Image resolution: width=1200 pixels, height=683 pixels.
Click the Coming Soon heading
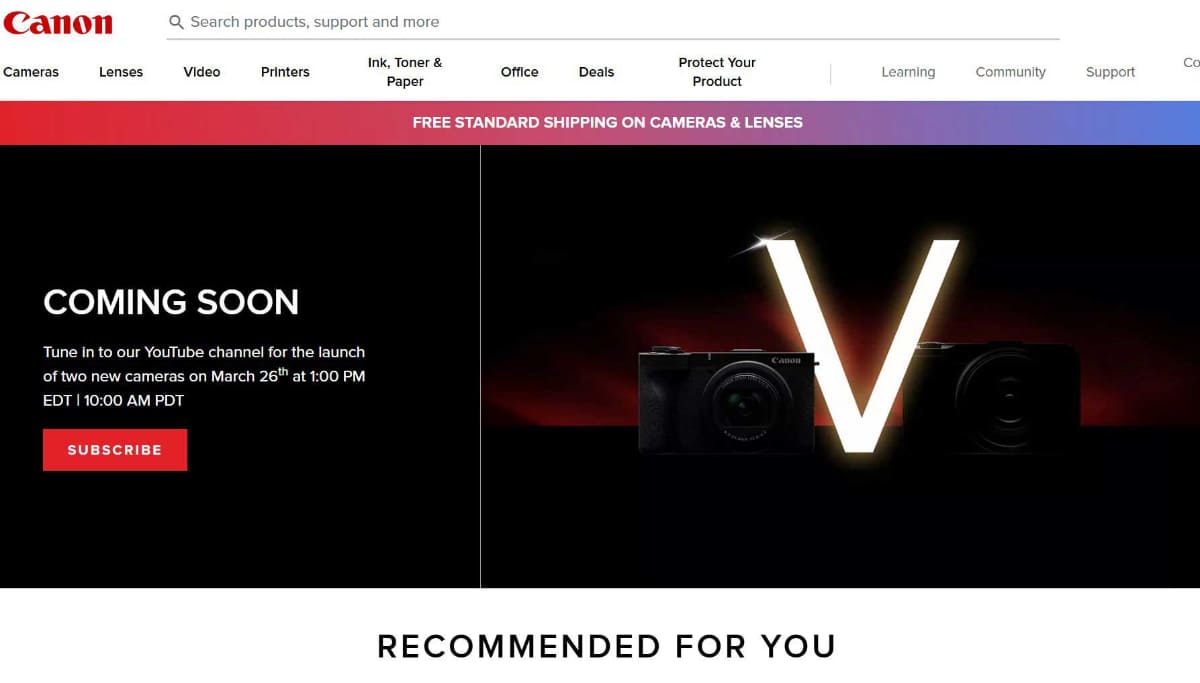click(171, 302)
